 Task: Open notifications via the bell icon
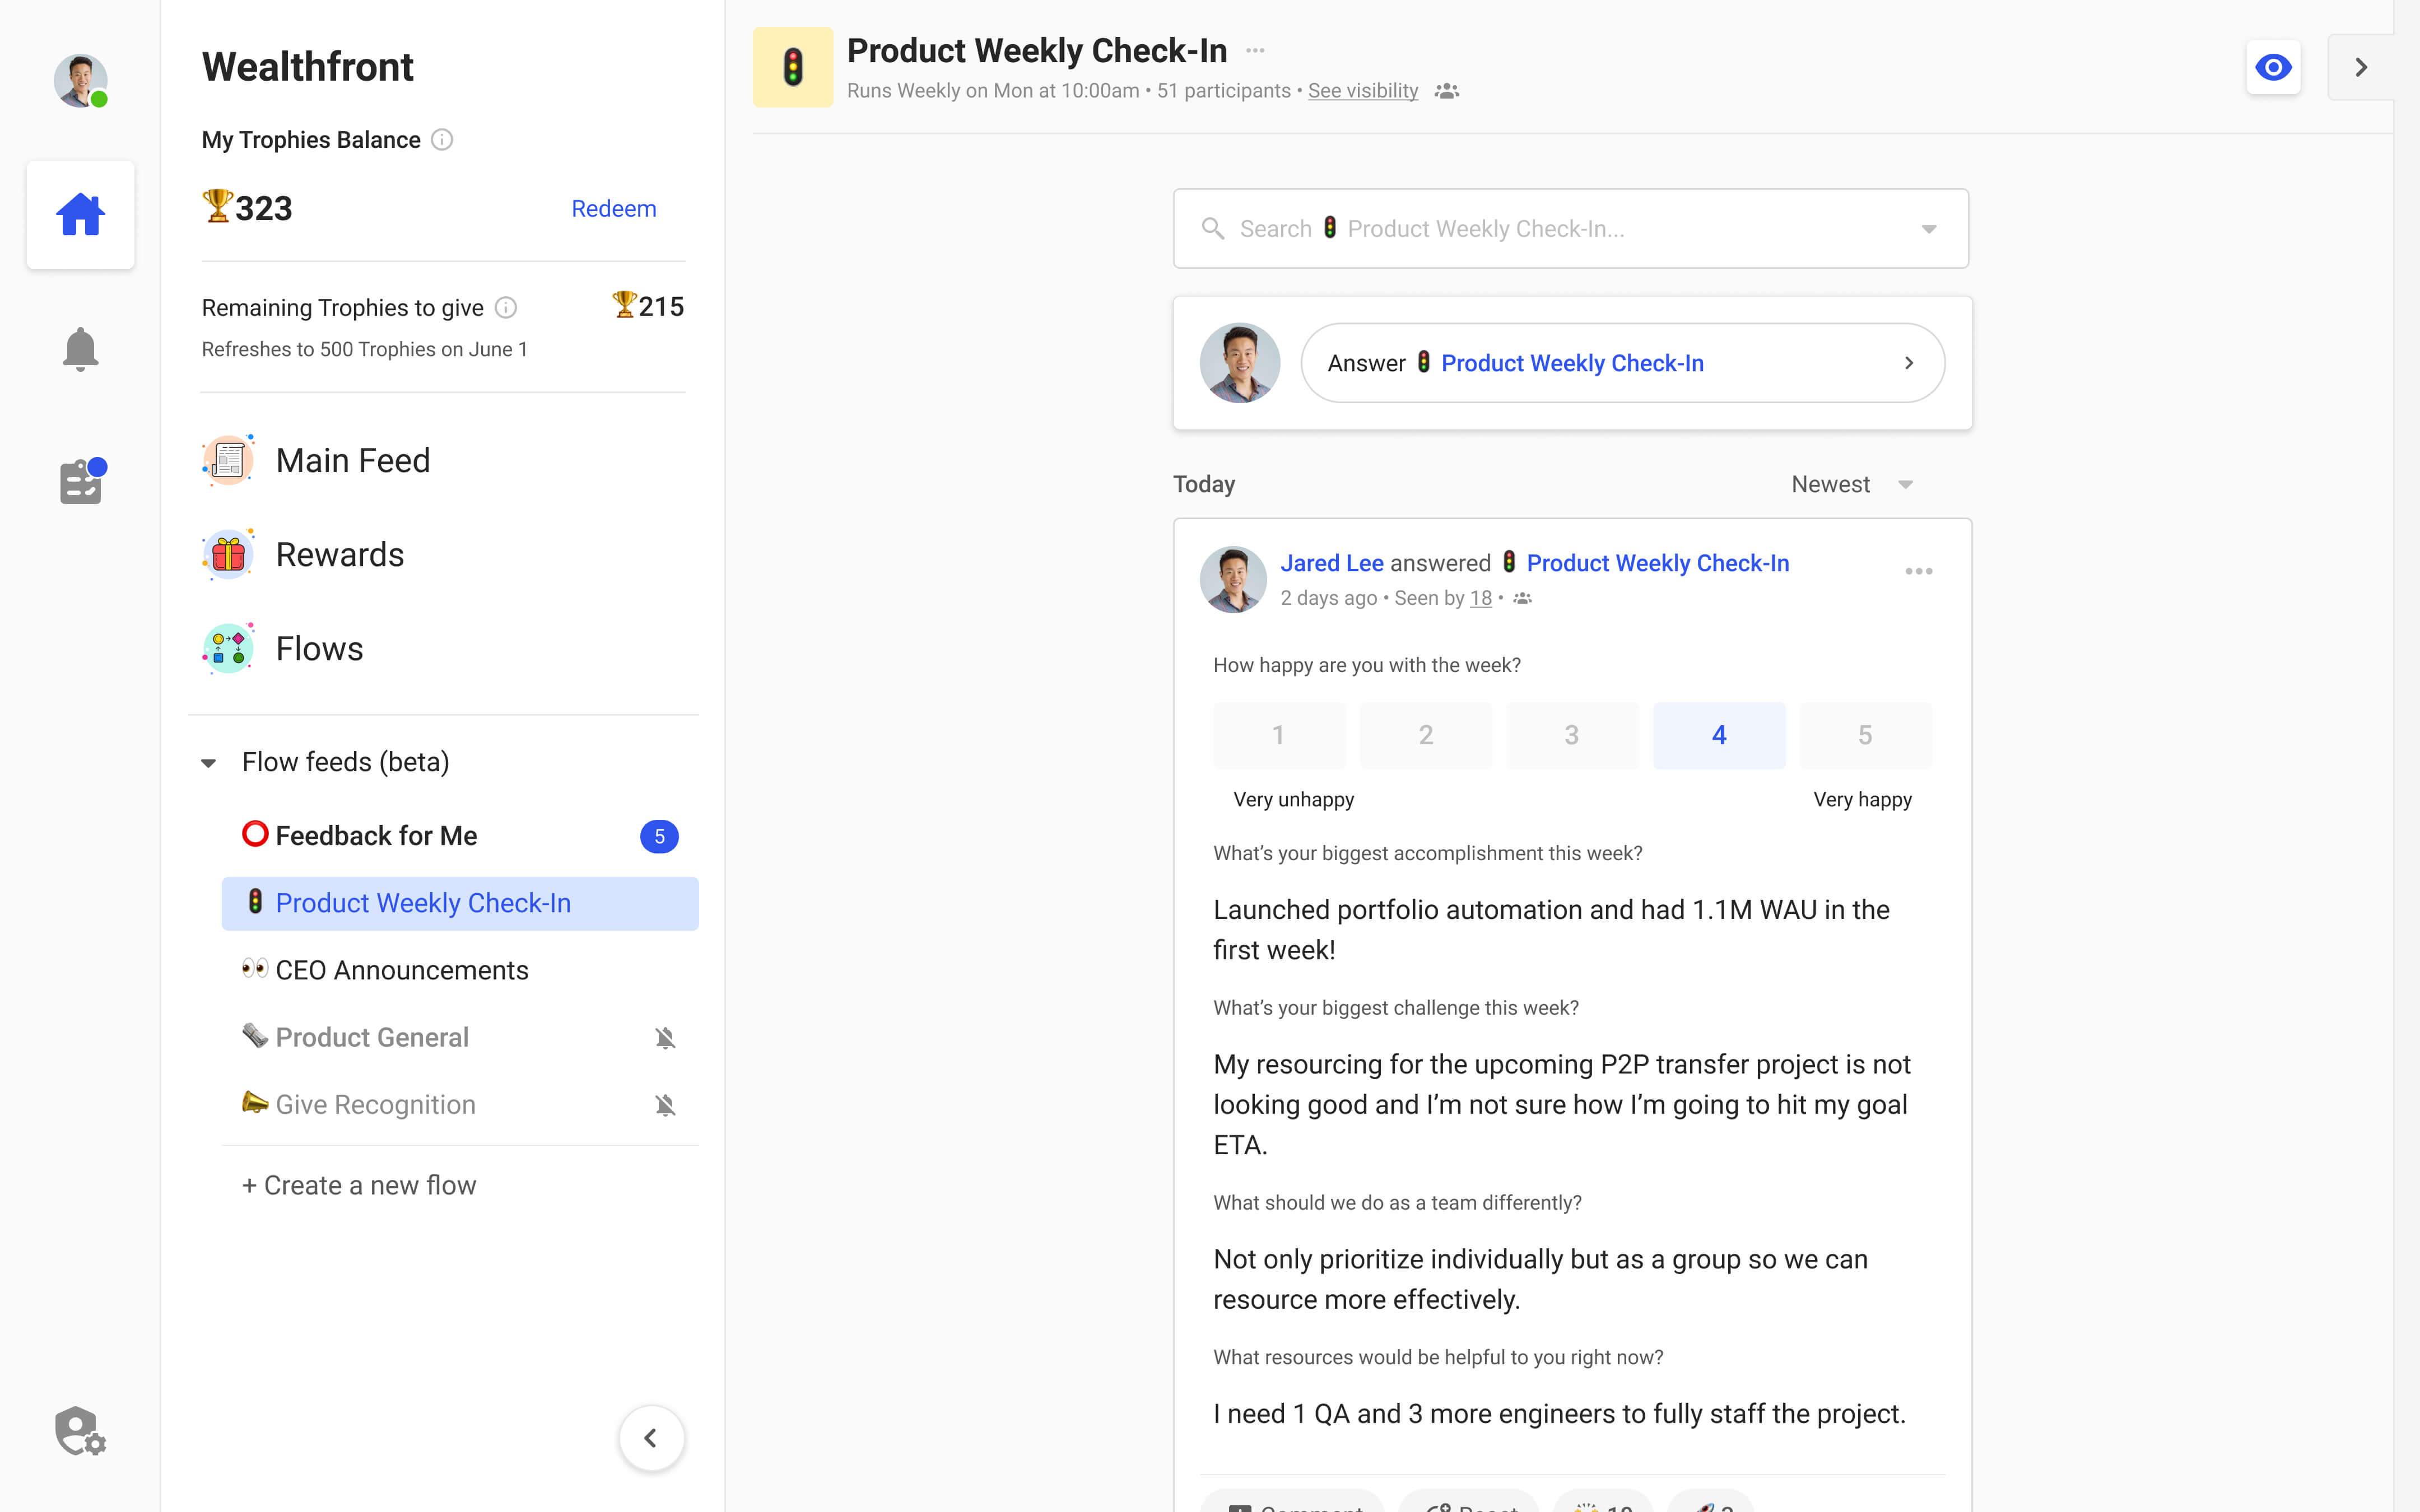[x=80, y=348]
